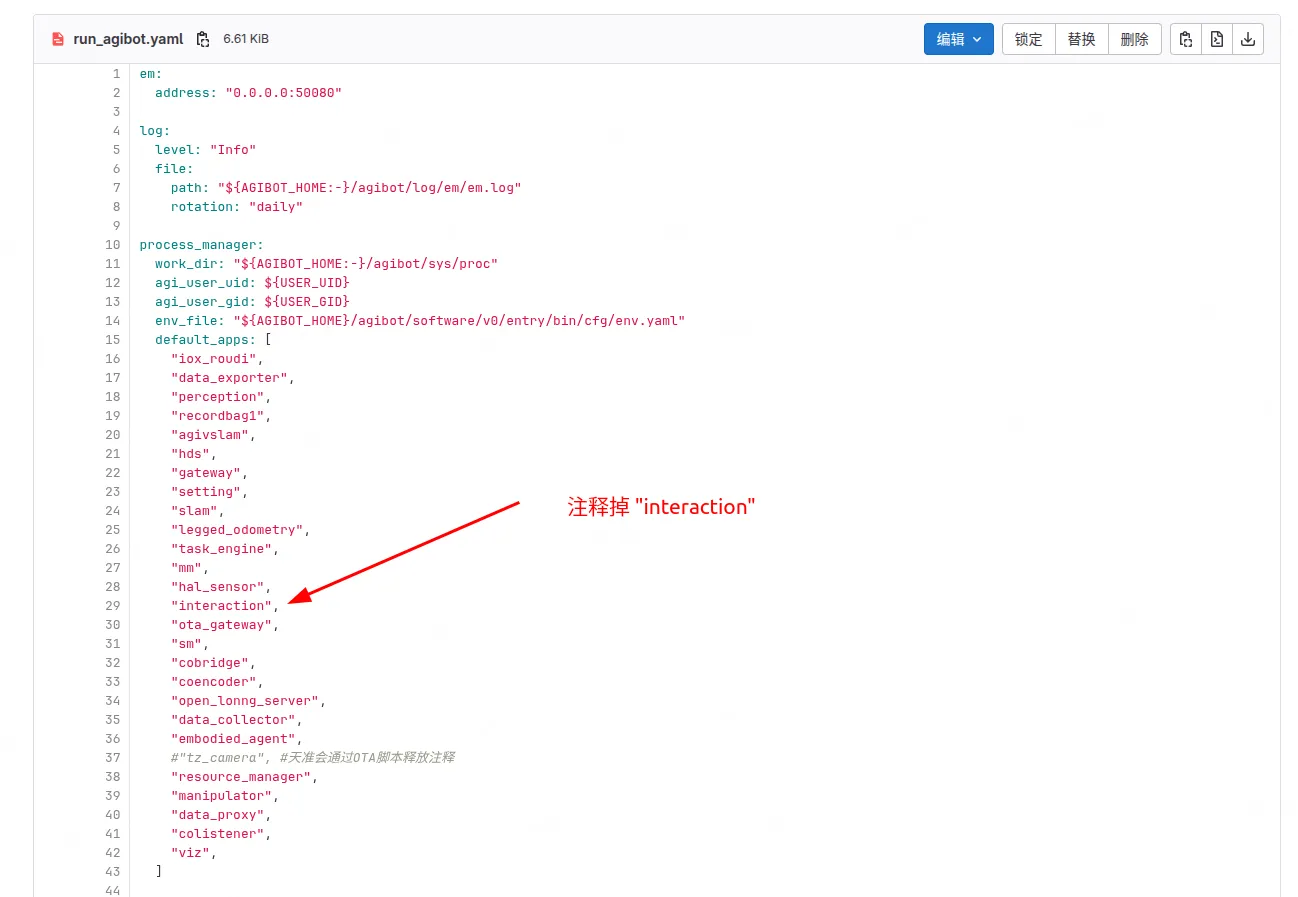This screenshot has width=1298, height=897.
Task: Go to line number 29
Action: point(112,605)
